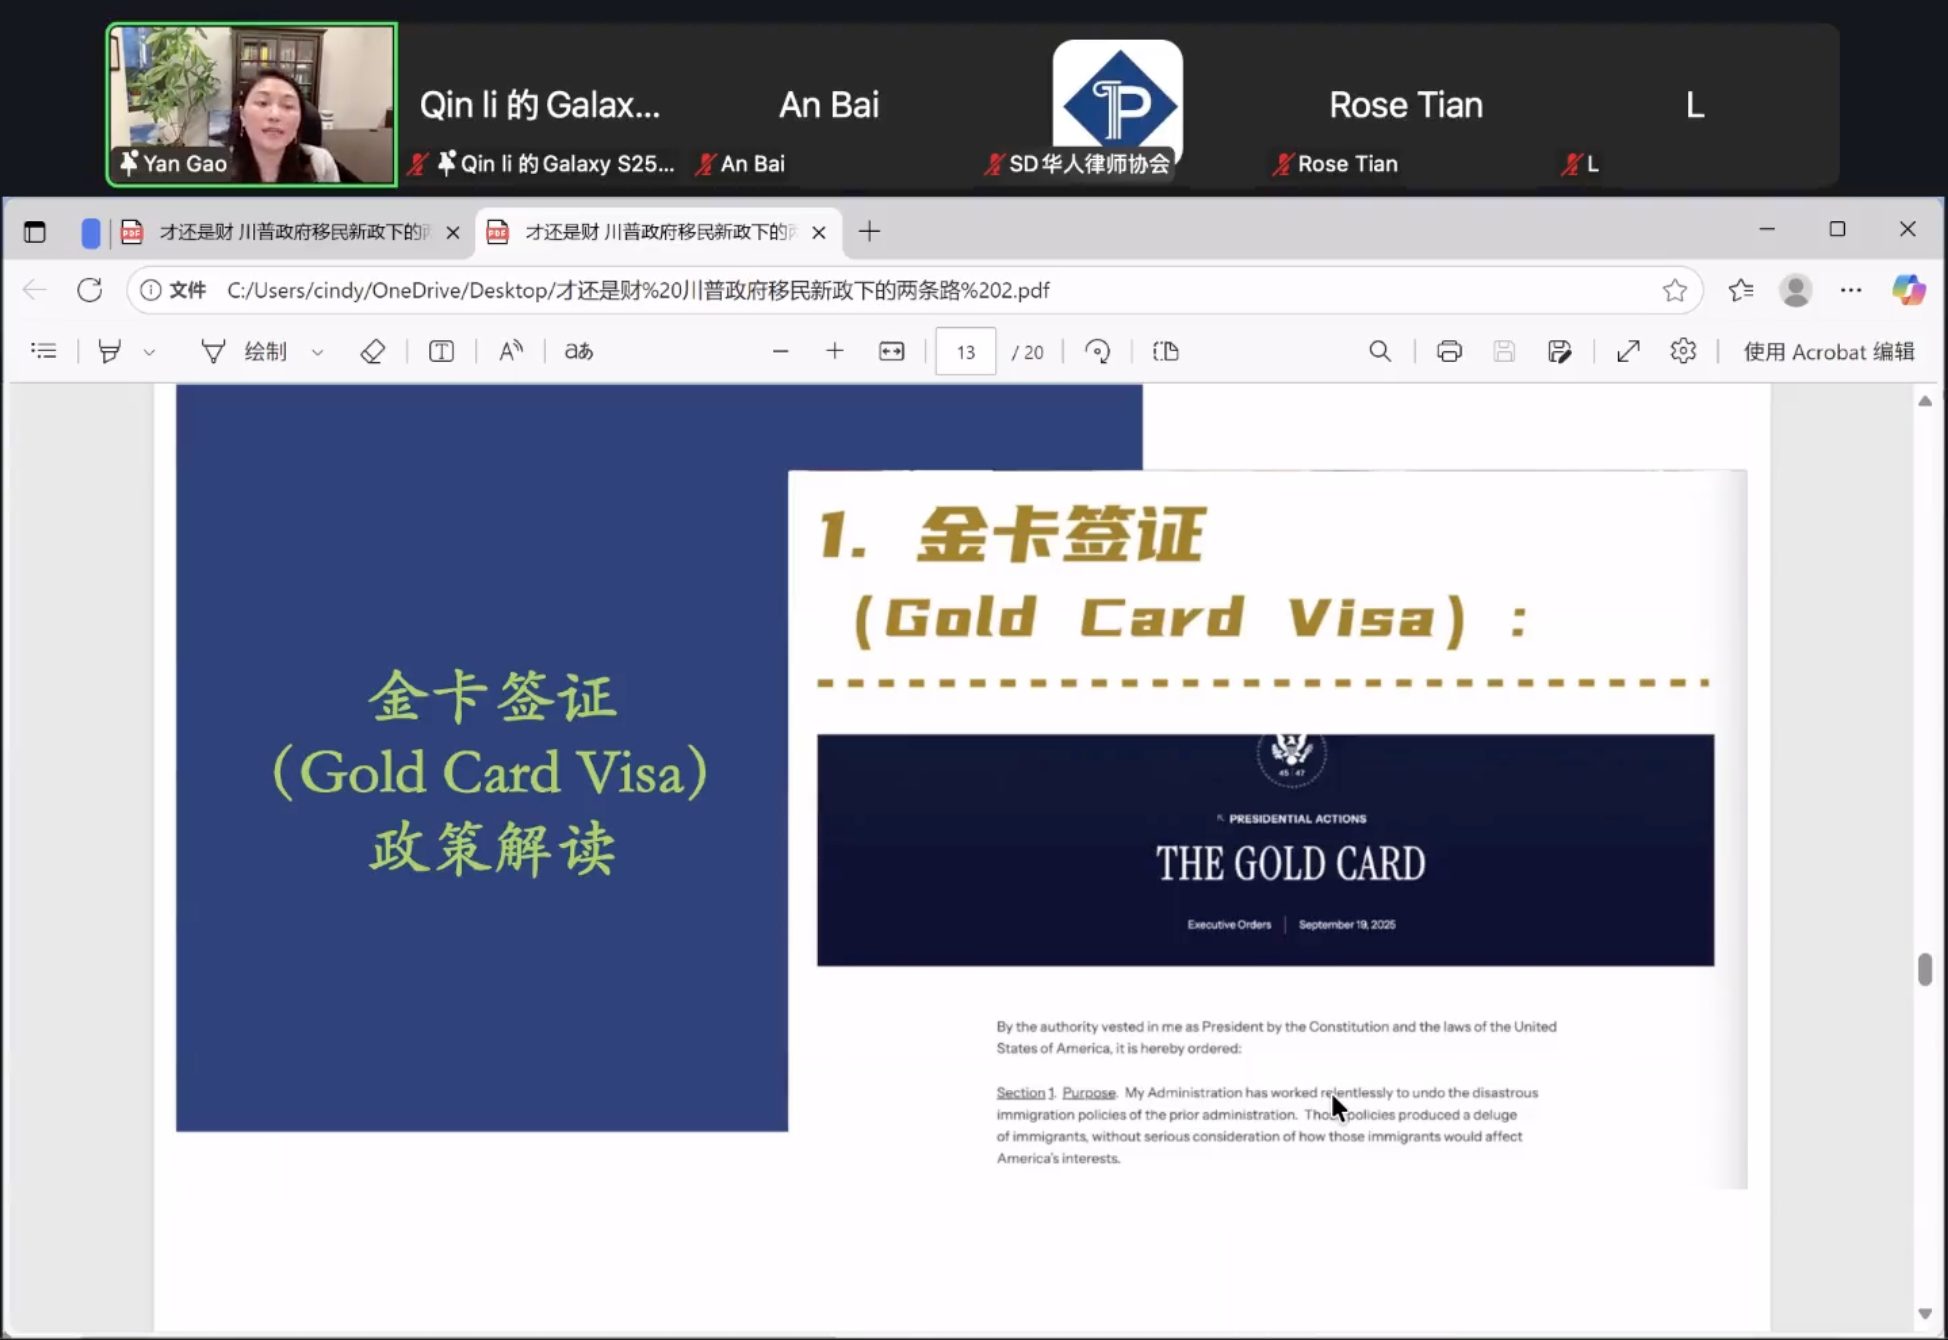The width and height of the screenshot is (1948, 1340).
Task: Open the PDF search tool
Action: [1379, 351]
